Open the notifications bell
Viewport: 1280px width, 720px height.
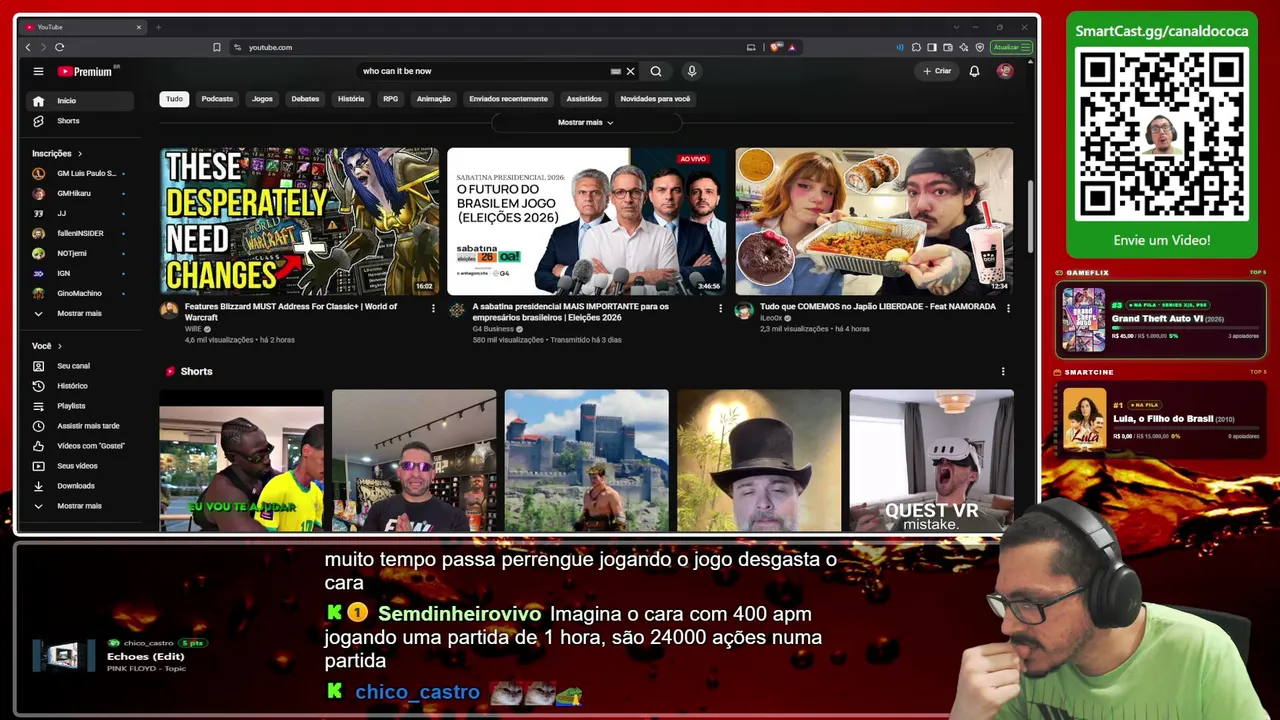click(974, 71)
